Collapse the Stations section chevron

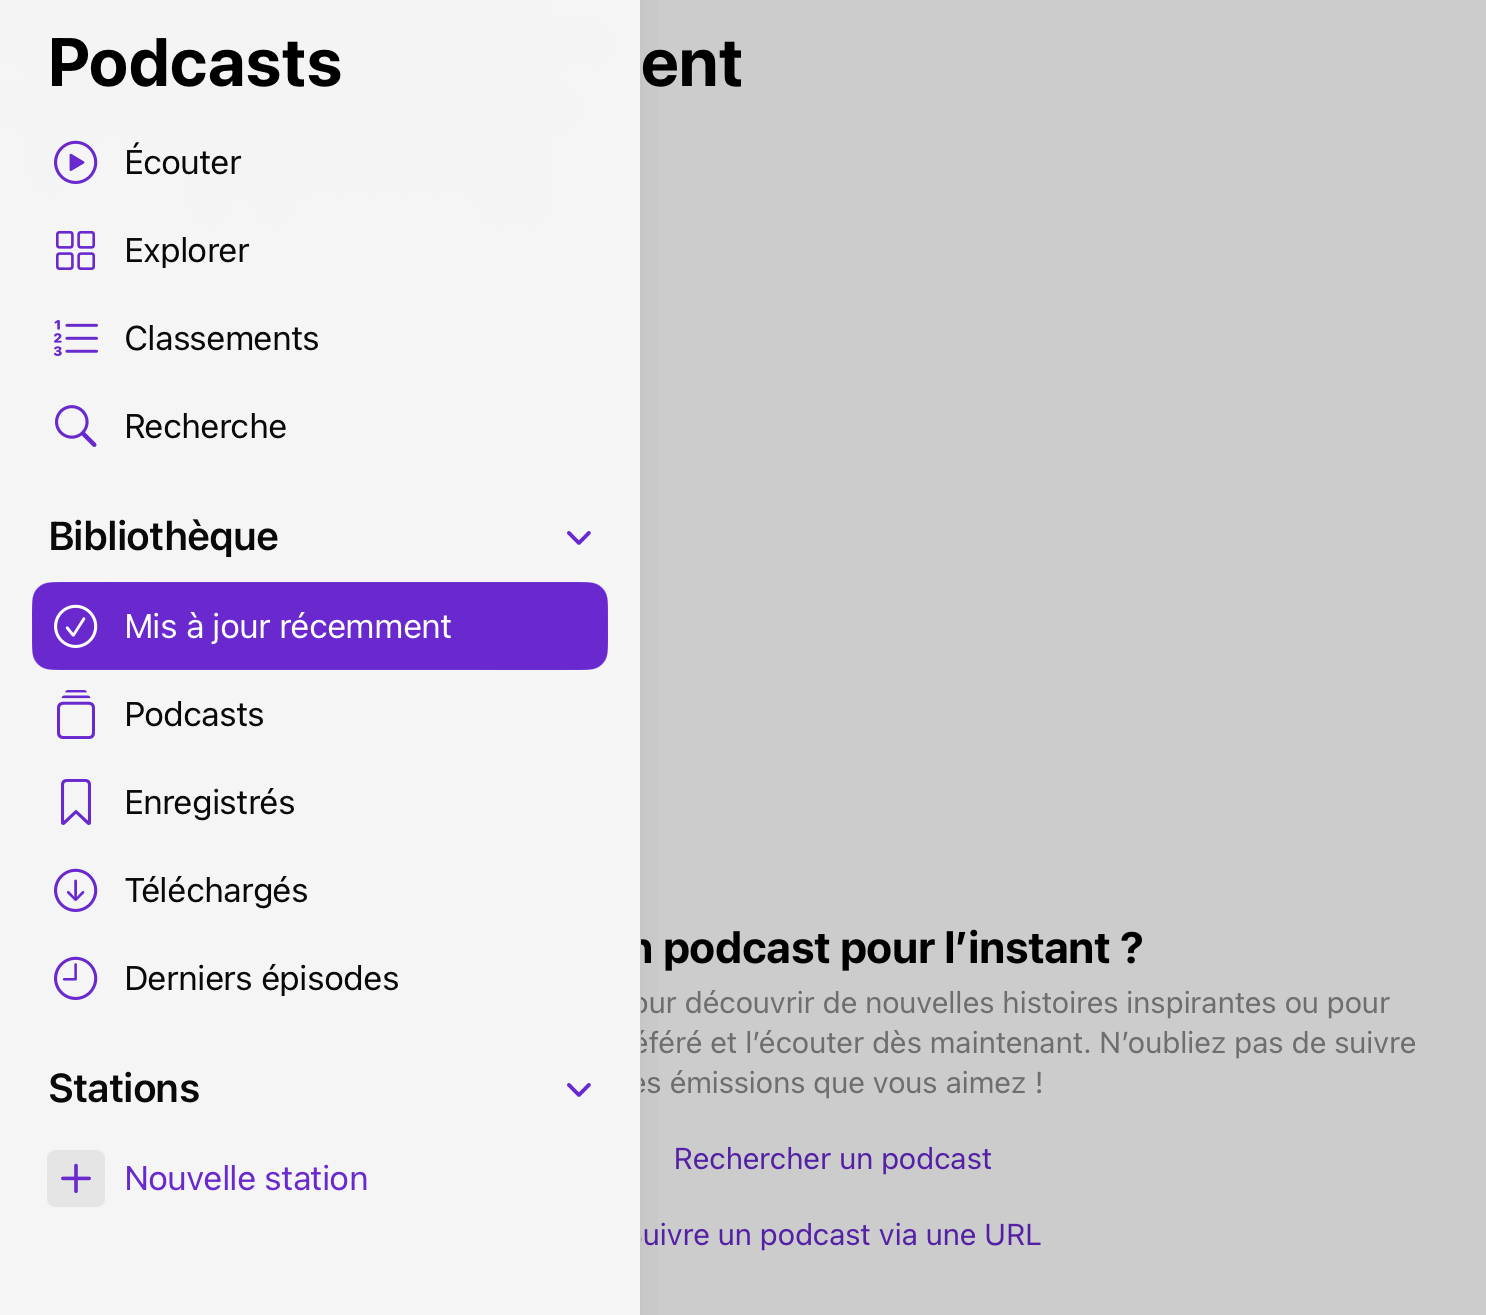(x=579, y=1089)
